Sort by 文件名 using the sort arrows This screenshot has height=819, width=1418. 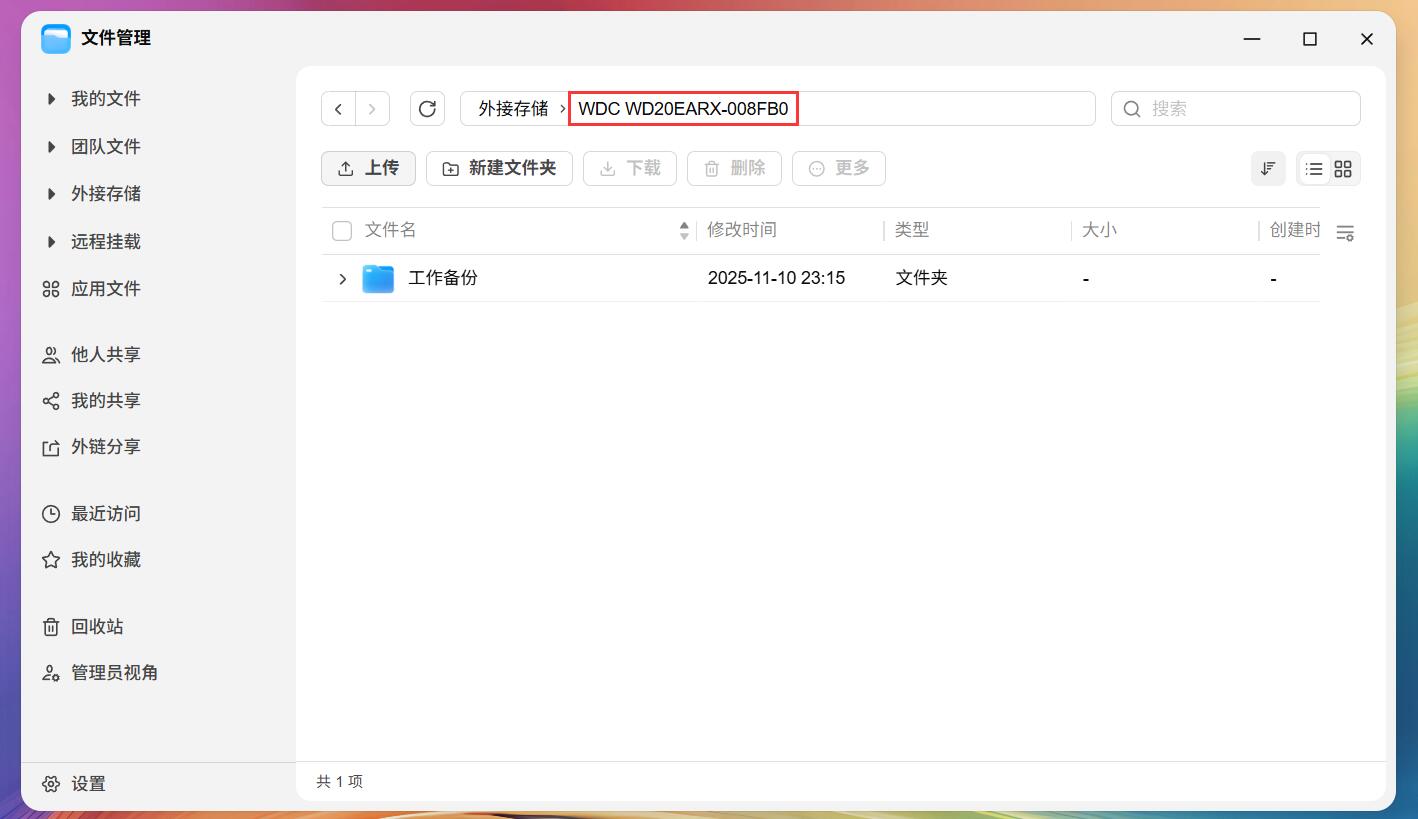click(684, 231)
